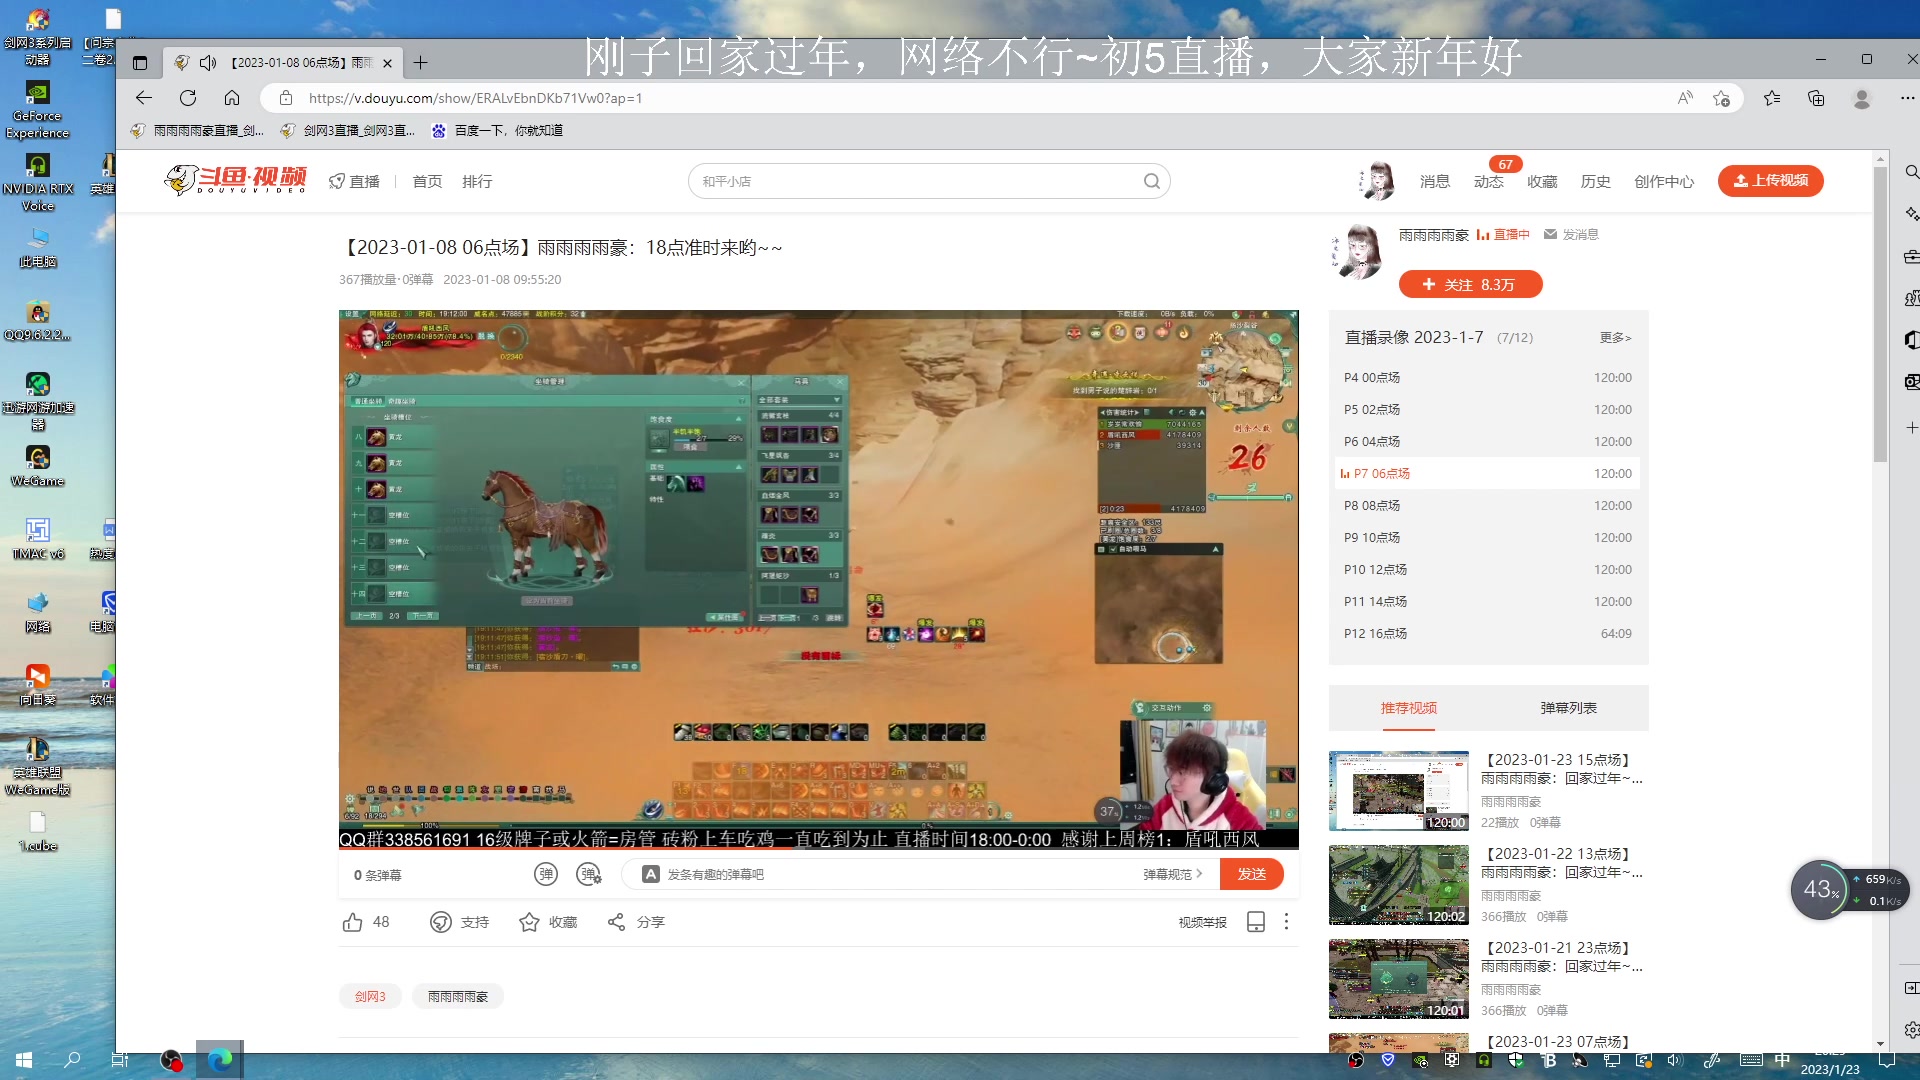Viewport: 1920px width, 1080px height.
Task: Open the user avatar in the header
Action: [1377, 181]
